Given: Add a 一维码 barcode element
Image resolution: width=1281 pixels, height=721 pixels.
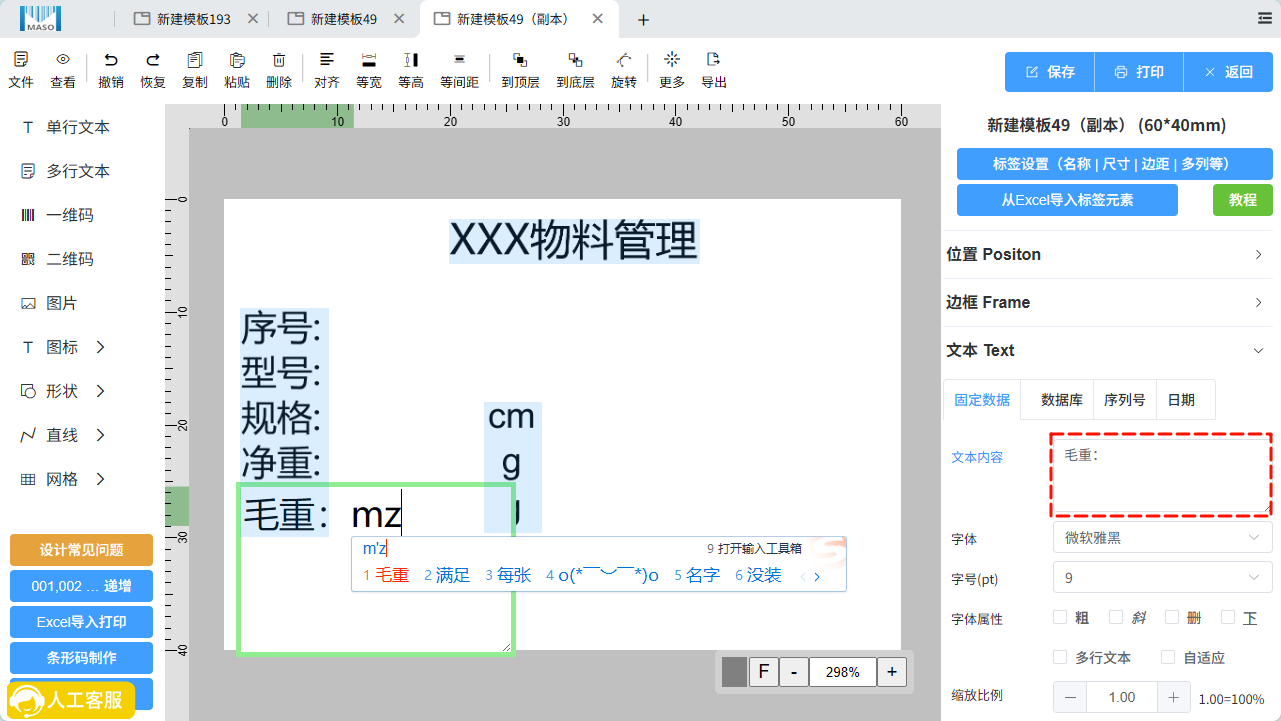Looking at the screenshot, I should tap(58, 215).
